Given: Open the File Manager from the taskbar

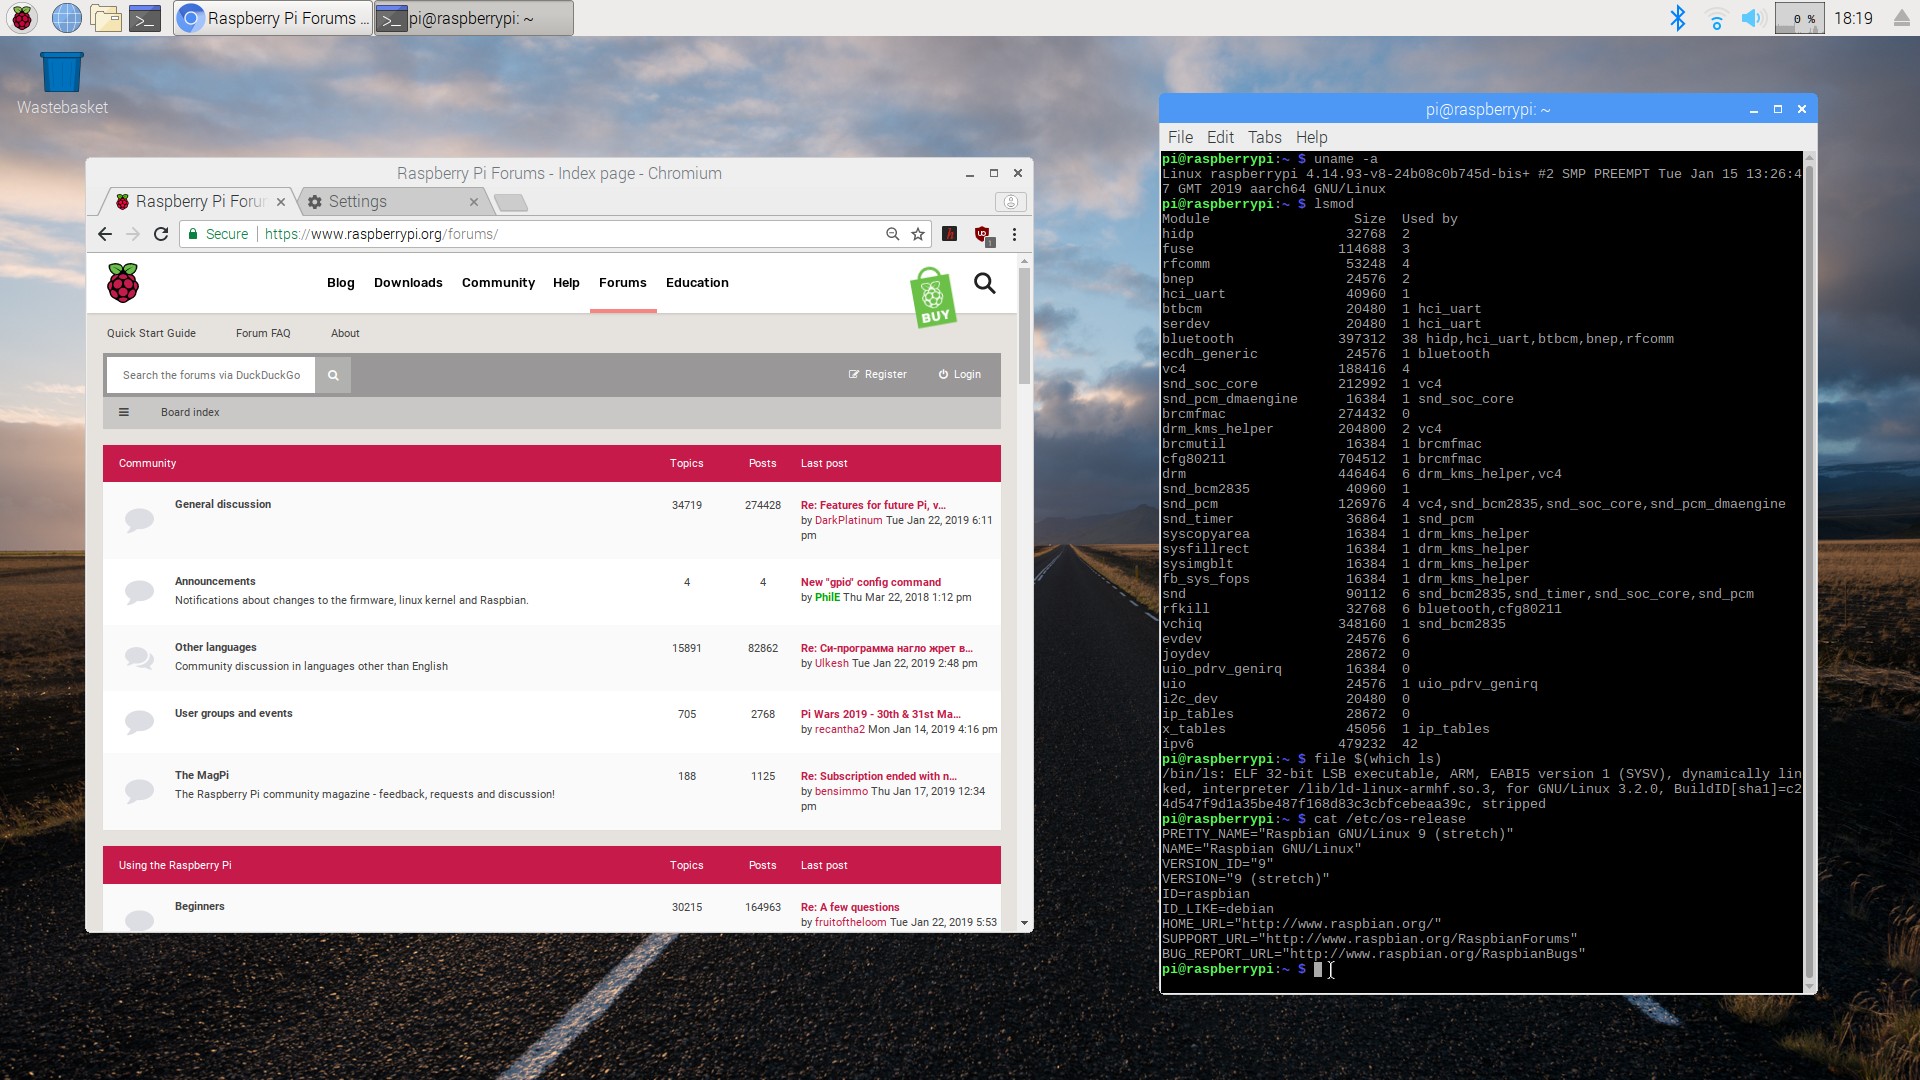Looking at the screenshot, I should [105, 18].
